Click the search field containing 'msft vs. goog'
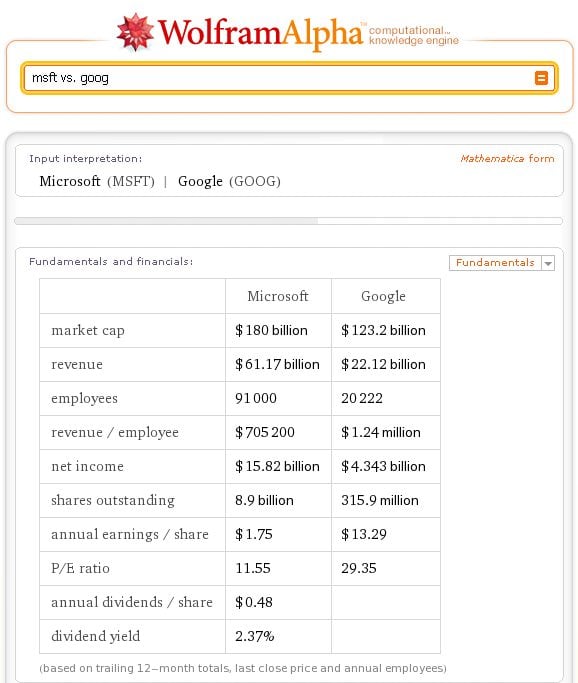The width and height of the screenshot is (578, 683). pyautogui.click(x=289, y=78)
